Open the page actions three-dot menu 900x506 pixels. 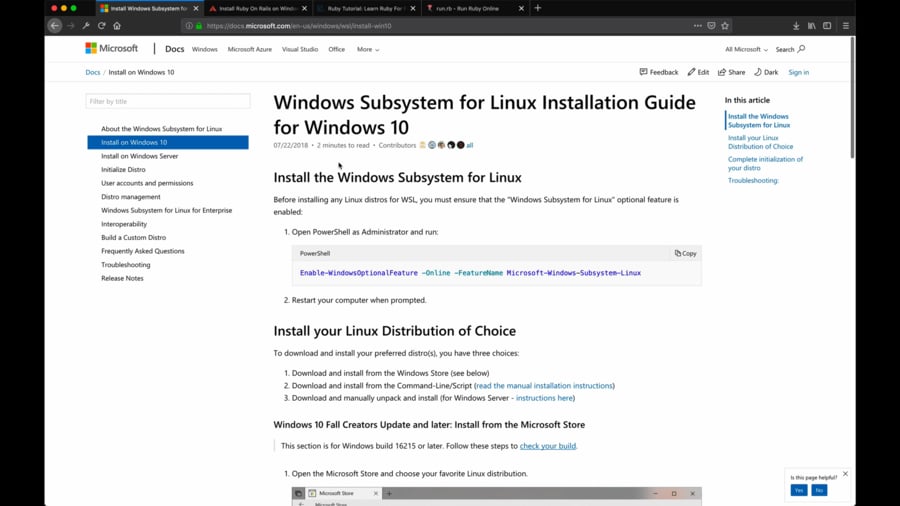(697, 26)
